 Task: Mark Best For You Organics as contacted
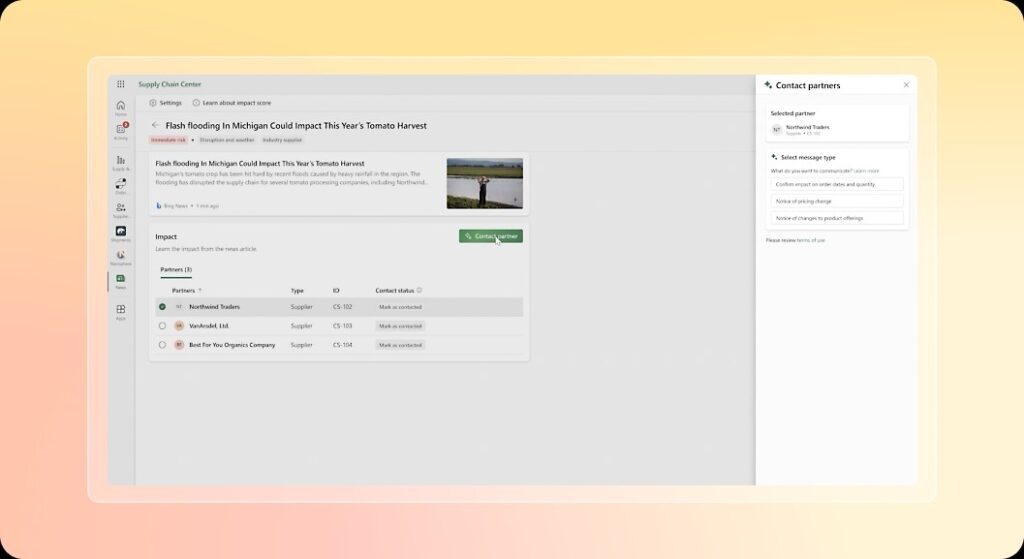[x=400, y=345]
